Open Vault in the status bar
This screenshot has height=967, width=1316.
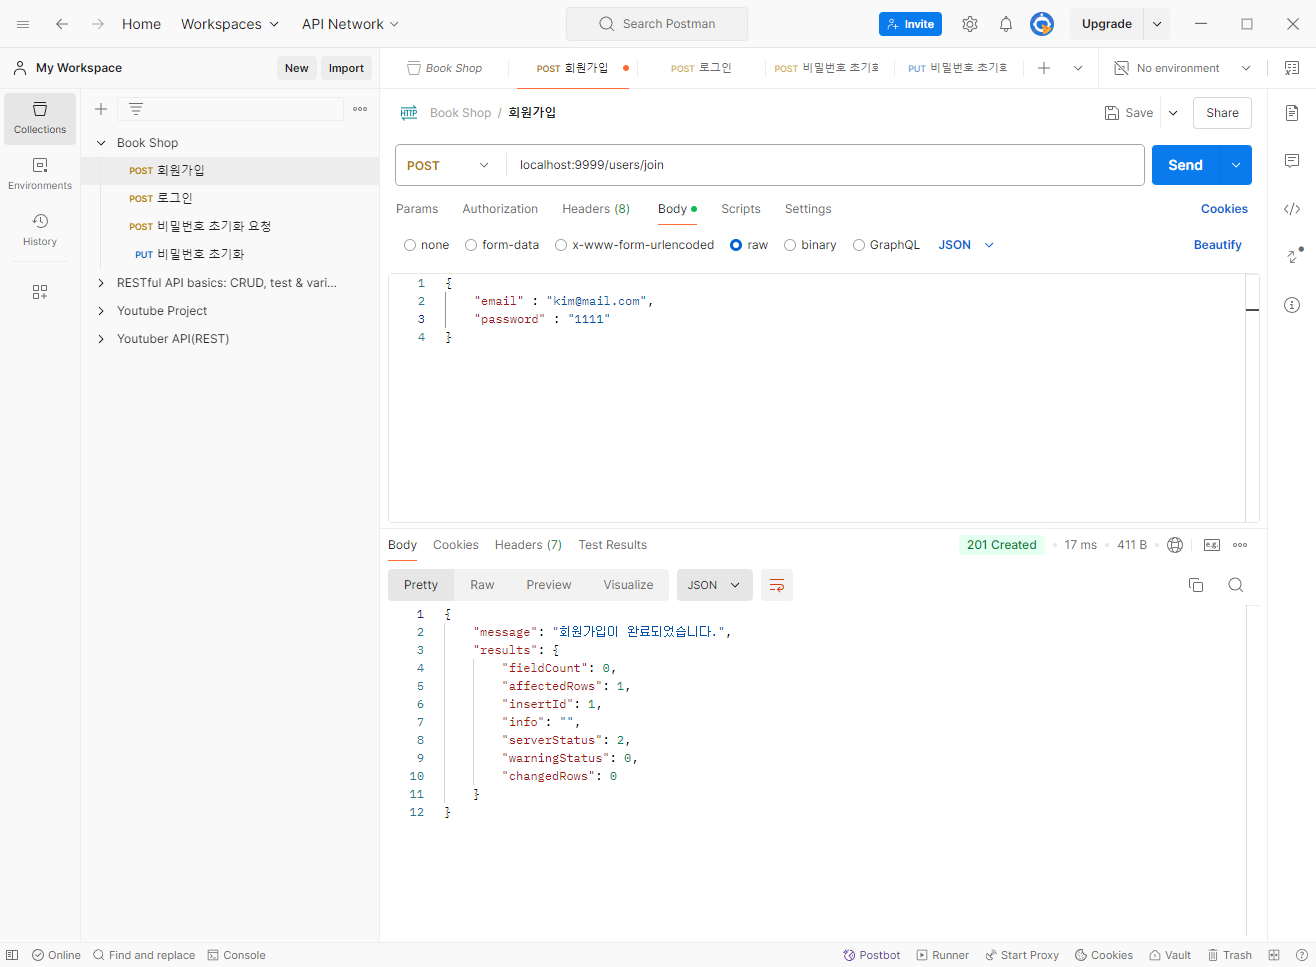click(1170, 955)
